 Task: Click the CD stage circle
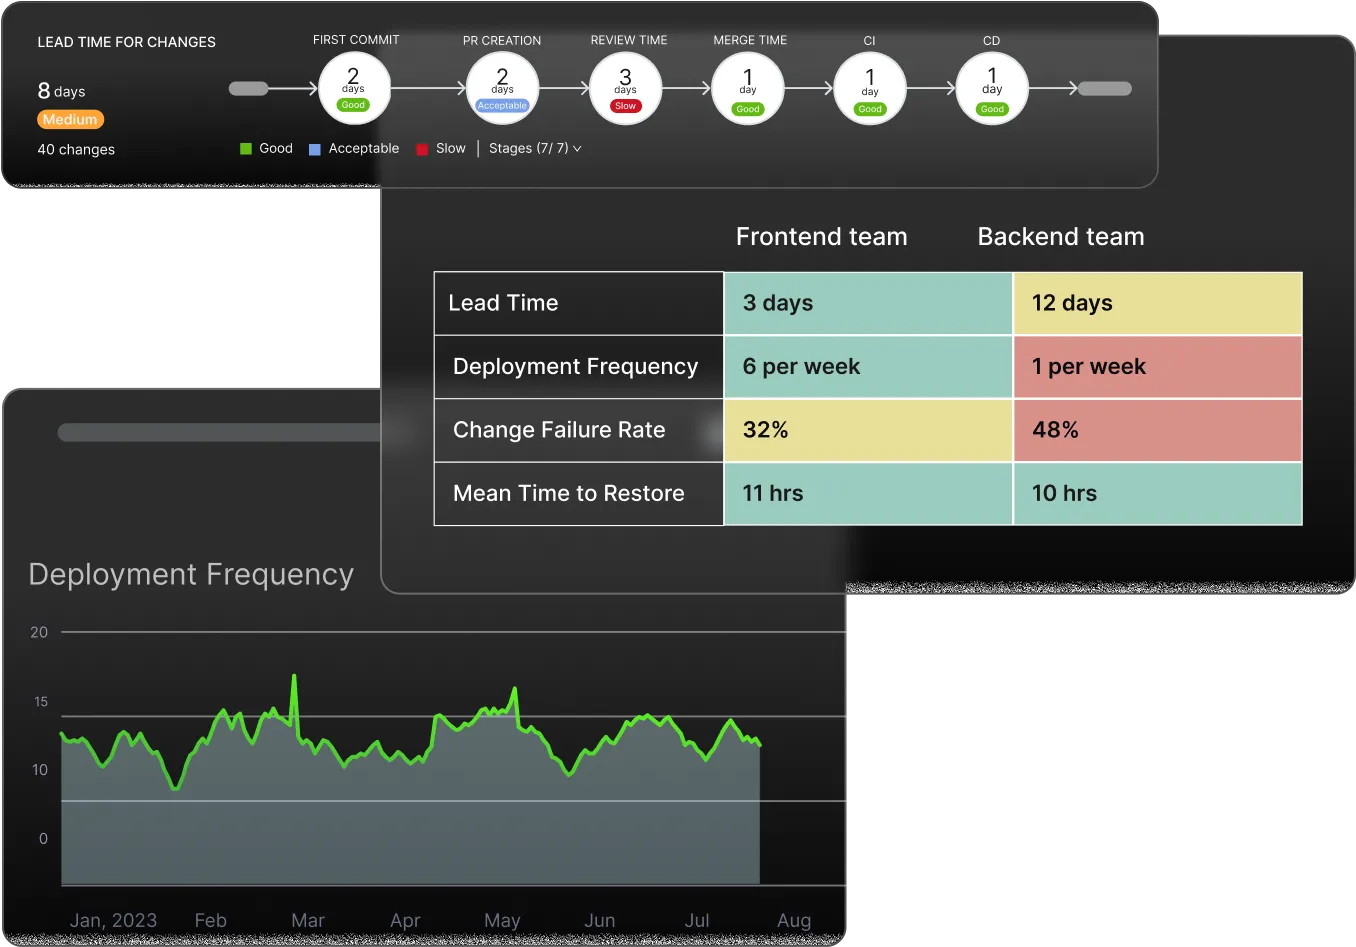click(991, 88)
